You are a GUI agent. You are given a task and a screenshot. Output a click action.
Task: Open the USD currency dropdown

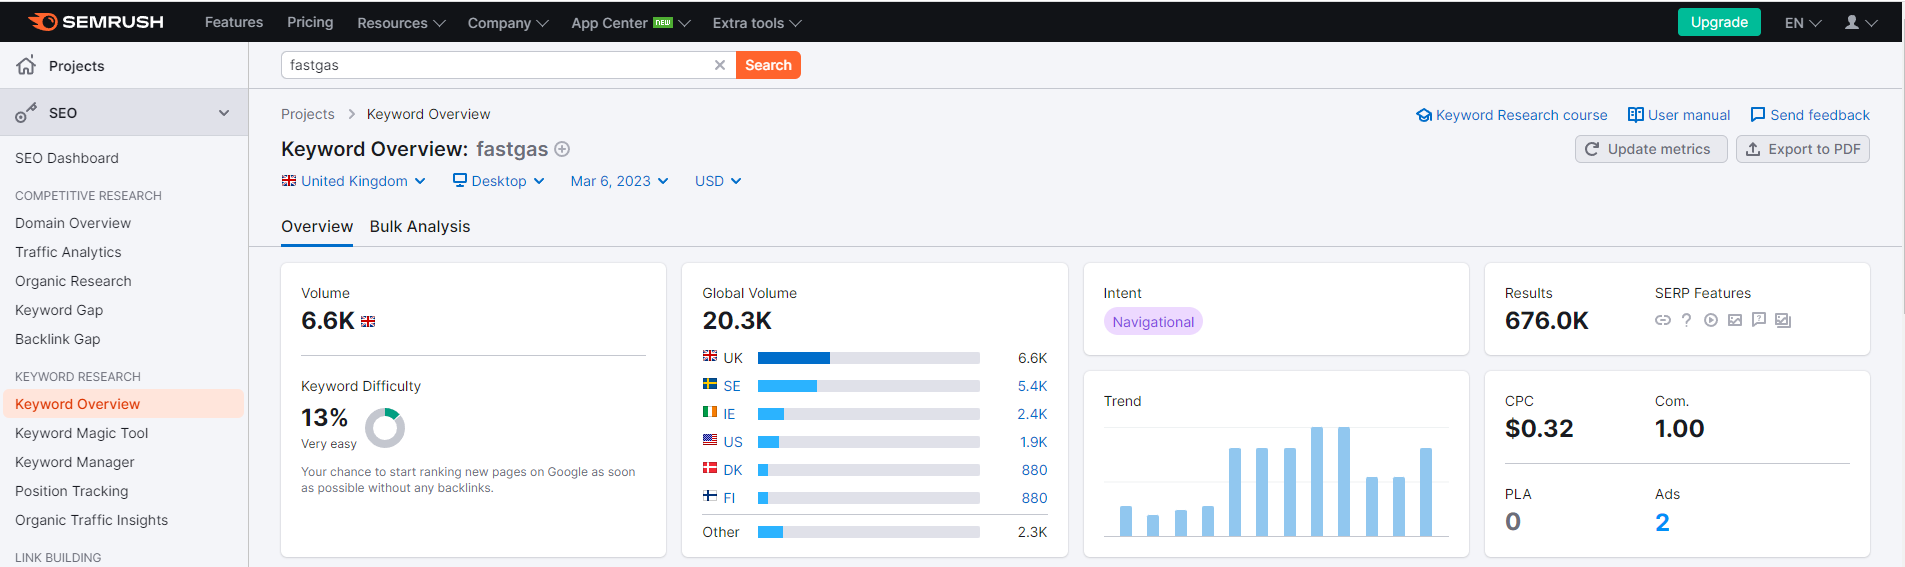click(x=718, y=181)
